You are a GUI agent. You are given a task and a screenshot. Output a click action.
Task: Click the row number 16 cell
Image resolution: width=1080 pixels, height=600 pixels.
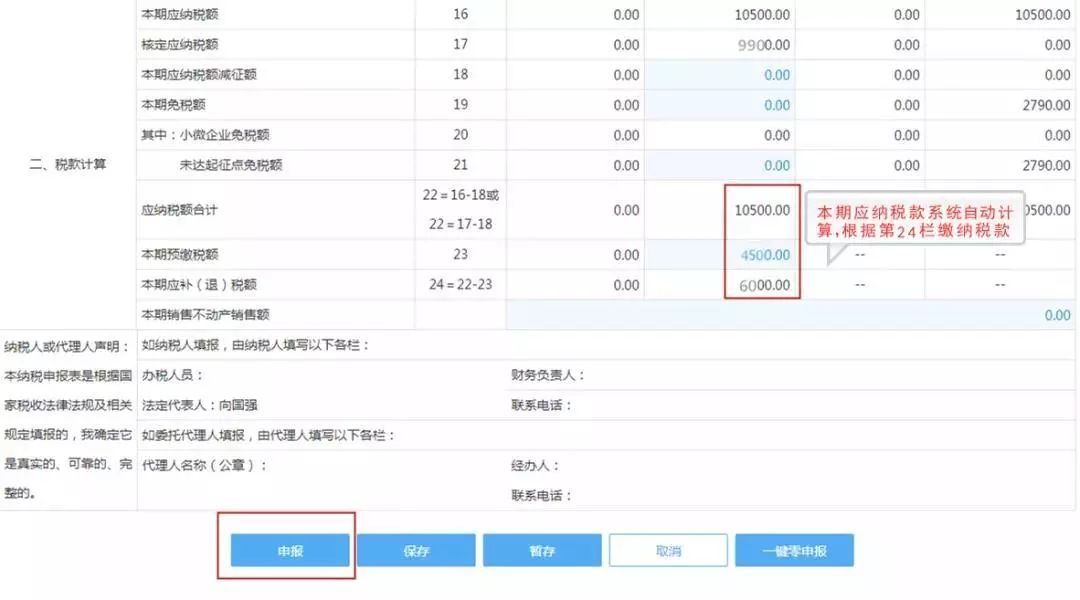point(461,14)
